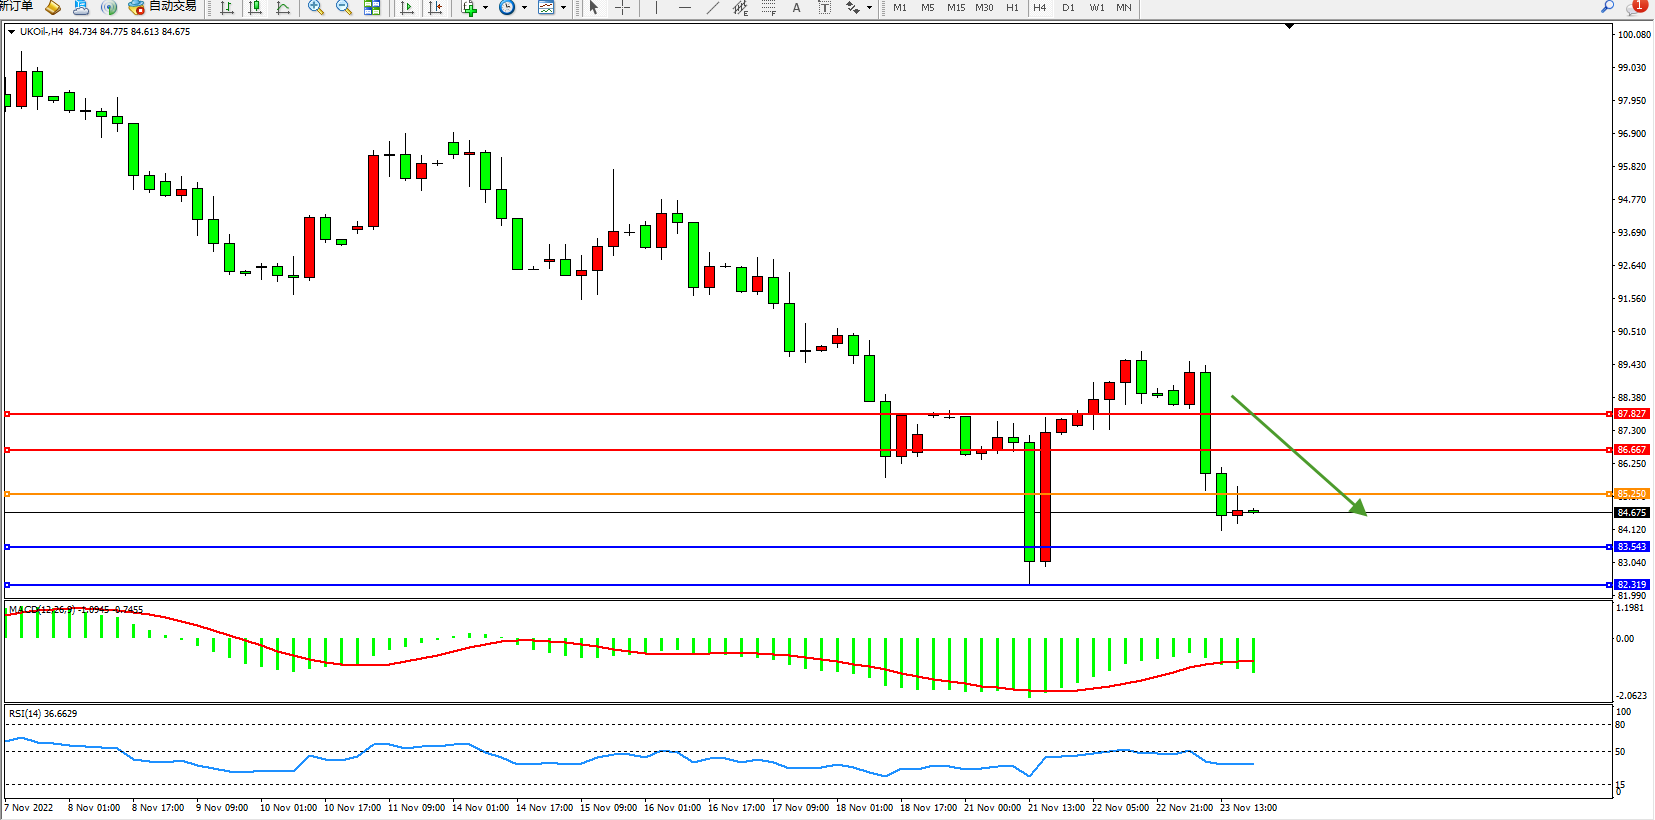Switch to the D1 timeframe

click(x=1068, y=8)
